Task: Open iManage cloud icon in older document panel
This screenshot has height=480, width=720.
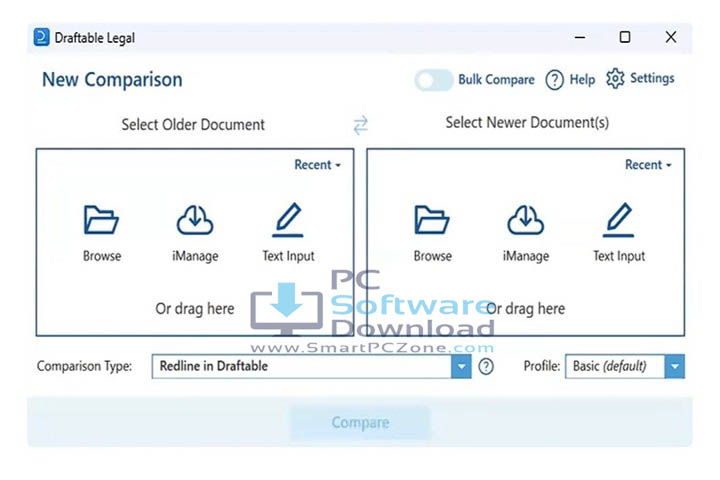Action: (195, 220)
